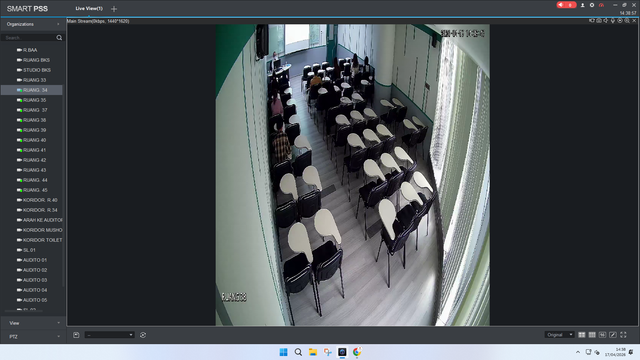Viewport: 640px width, 360px height.
Task: Open the settings gear in title bar
Action: click(x=591, y=5)
